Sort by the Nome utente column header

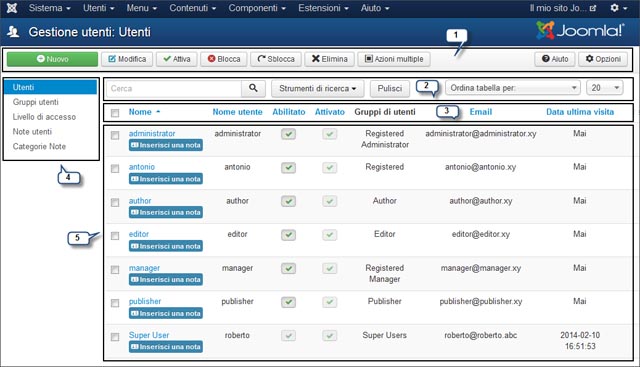click(237, 112)
